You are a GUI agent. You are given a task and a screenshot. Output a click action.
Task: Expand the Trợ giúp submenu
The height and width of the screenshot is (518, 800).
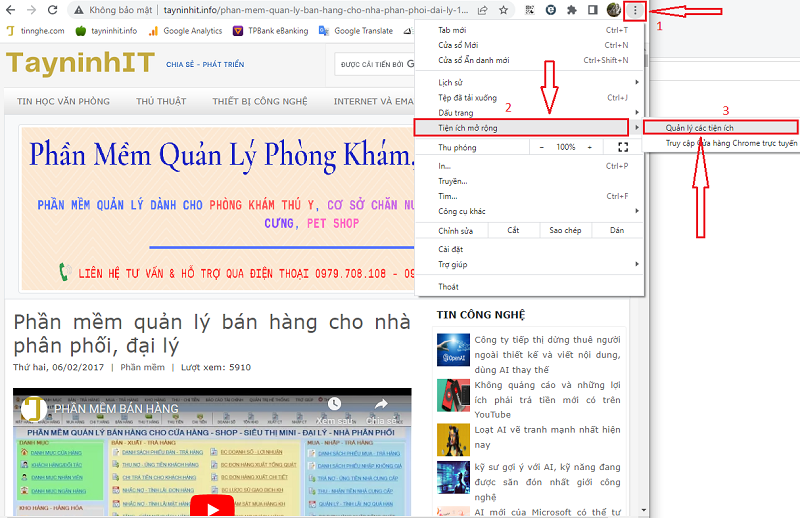[526, 264]
